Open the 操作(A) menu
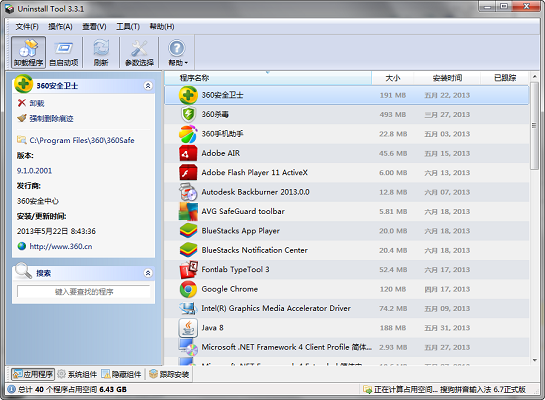Viewport: 545px width, 400px height. click(x=60, y=26)
